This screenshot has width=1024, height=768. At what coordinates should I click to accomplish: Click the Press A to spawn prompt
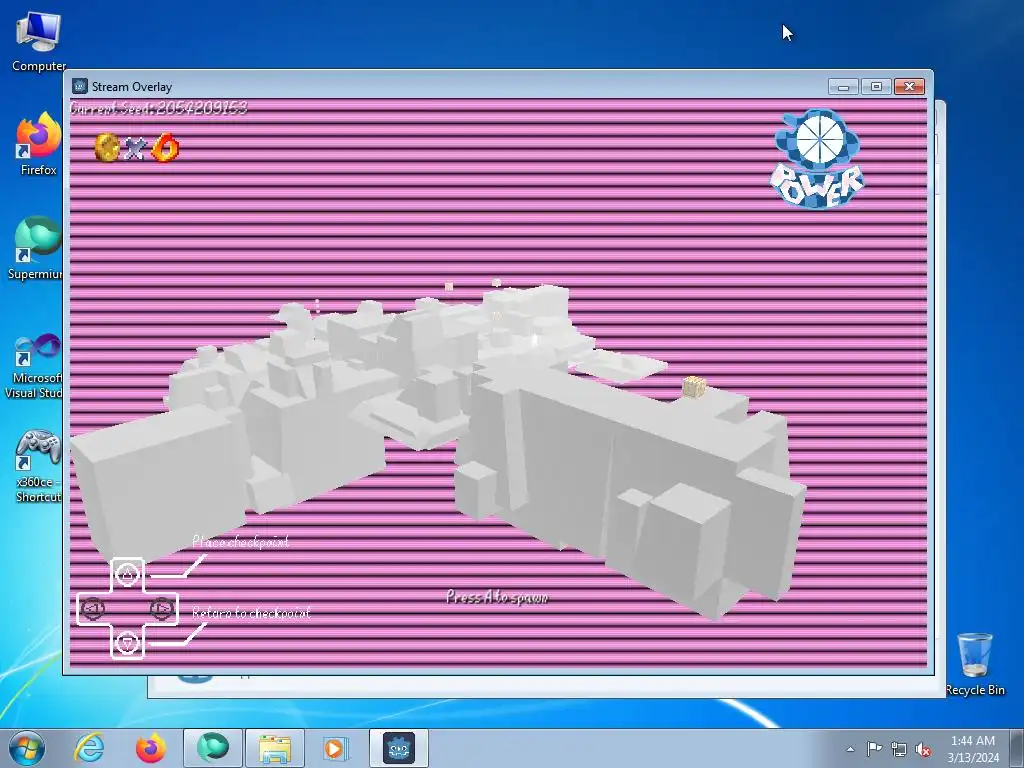click(x=498, y=597)
